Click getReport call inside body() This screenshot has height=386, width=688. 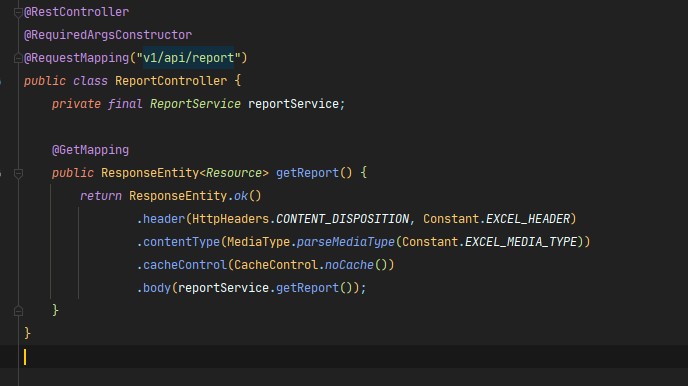point(307,288)
